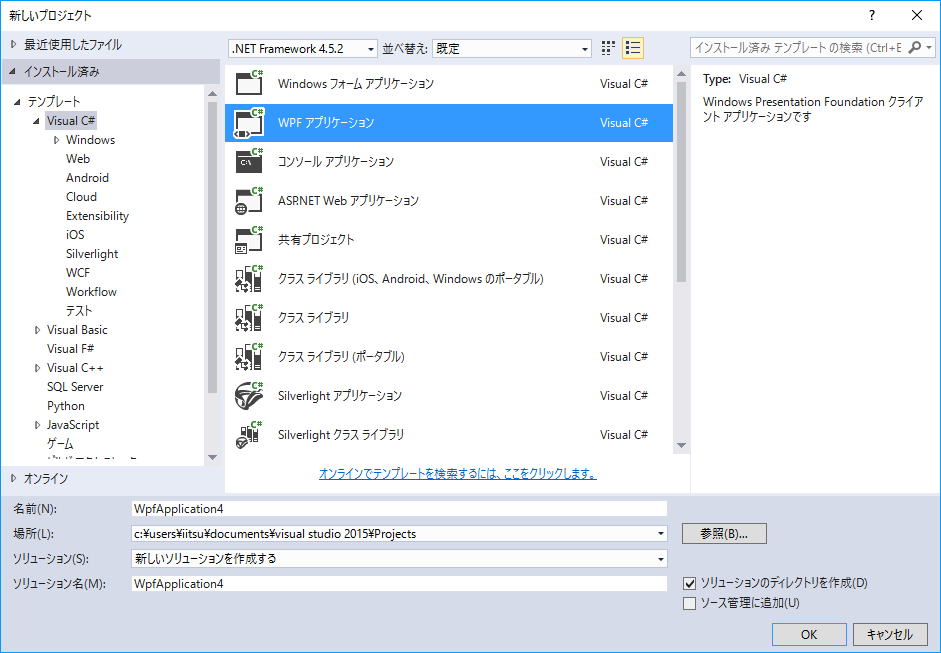Click the tree scrollbar up arrow
This screenshot has height=653, width=941.
tap(212, 93)
